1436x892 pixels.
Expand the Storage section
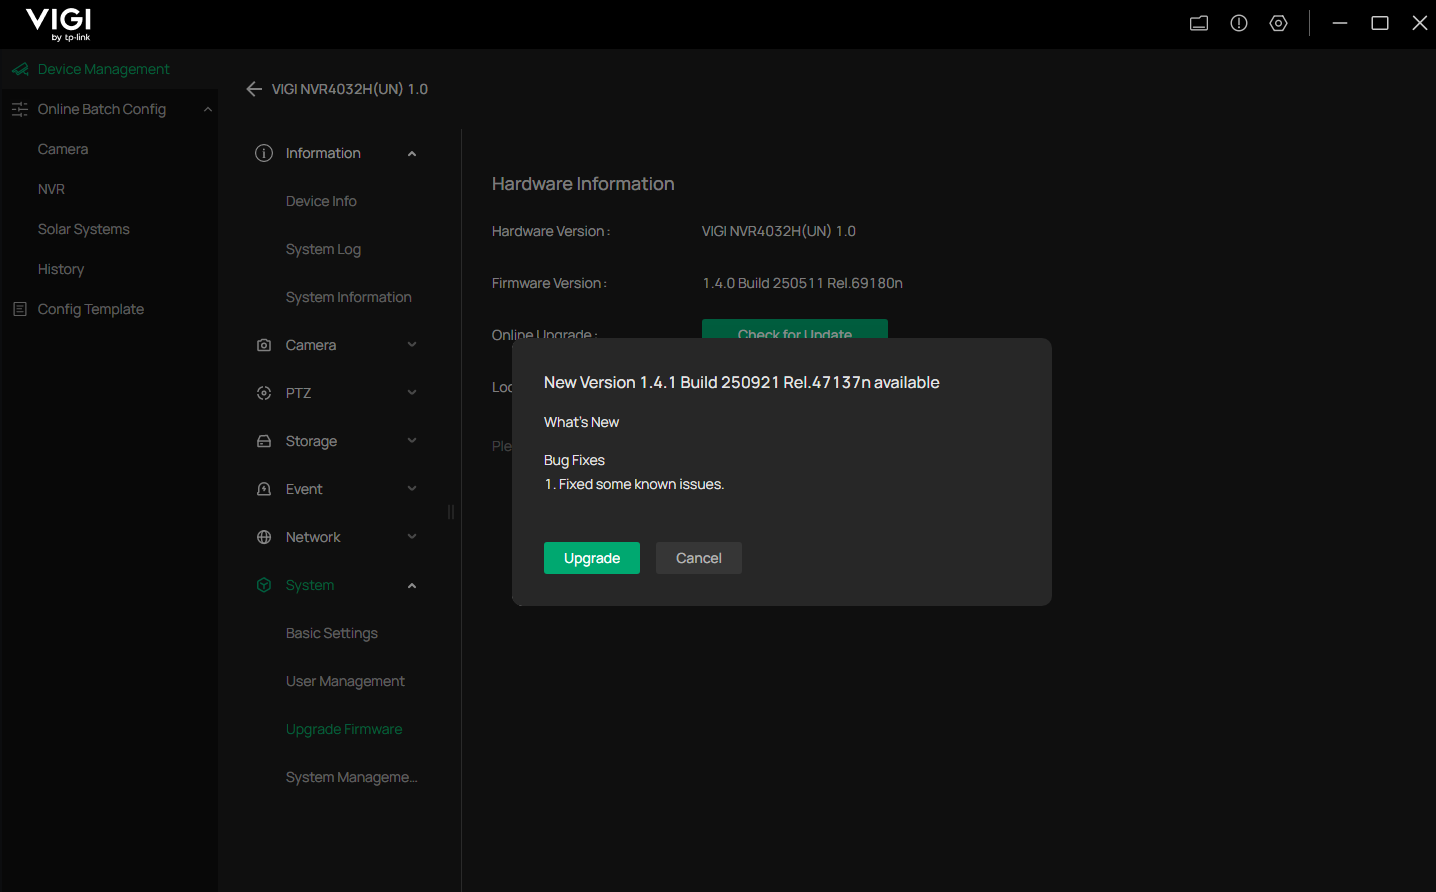pyautogui.click(x=411, y=440)
